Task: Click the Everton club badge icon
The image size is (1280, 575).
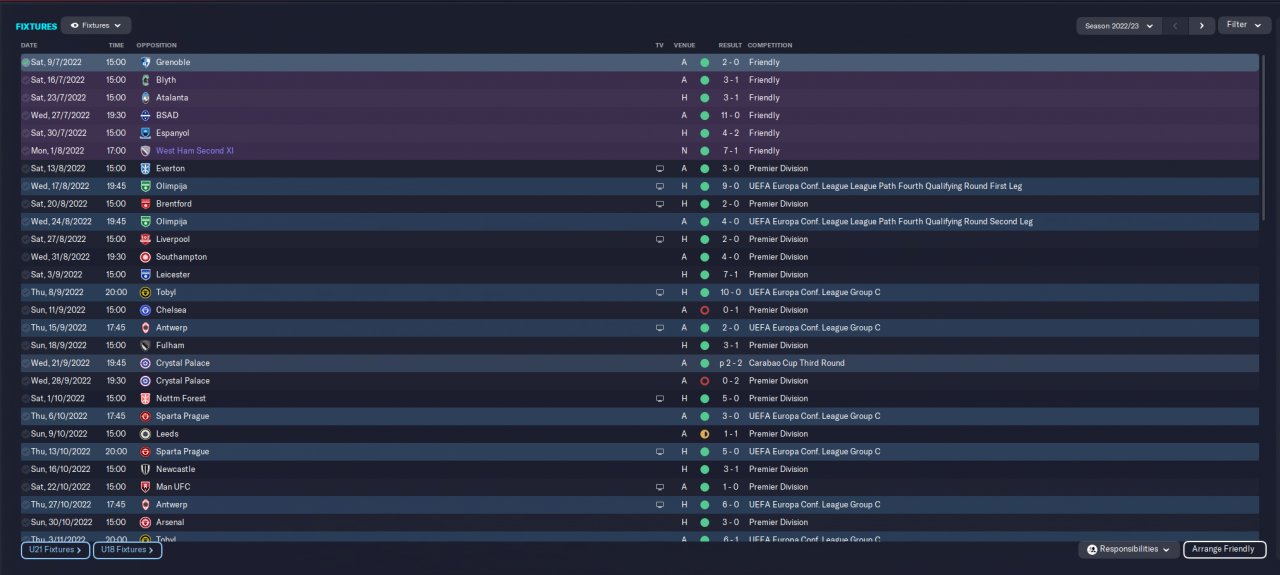Action: click(x=145, y=168)
